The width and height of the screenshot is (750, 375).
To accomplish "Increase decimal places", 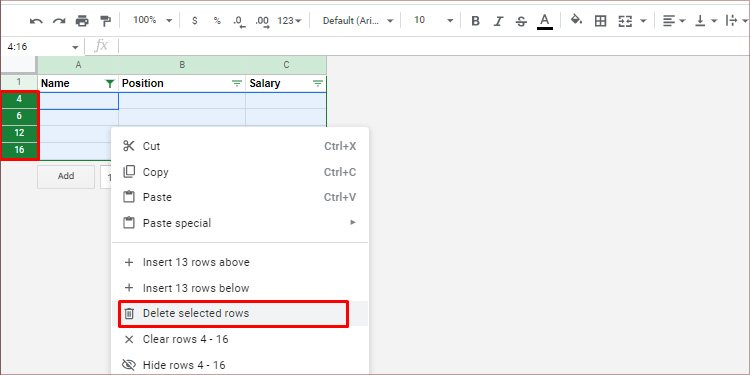I will click(262, 22).
